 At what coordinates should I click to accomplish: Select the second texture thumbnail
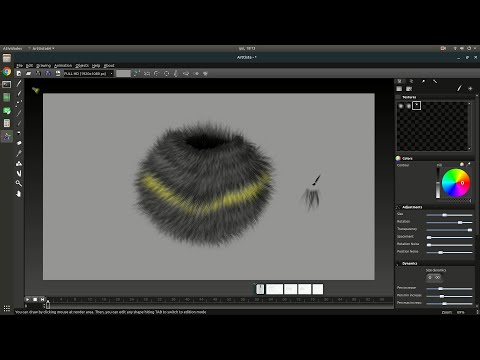coord(408,106)
